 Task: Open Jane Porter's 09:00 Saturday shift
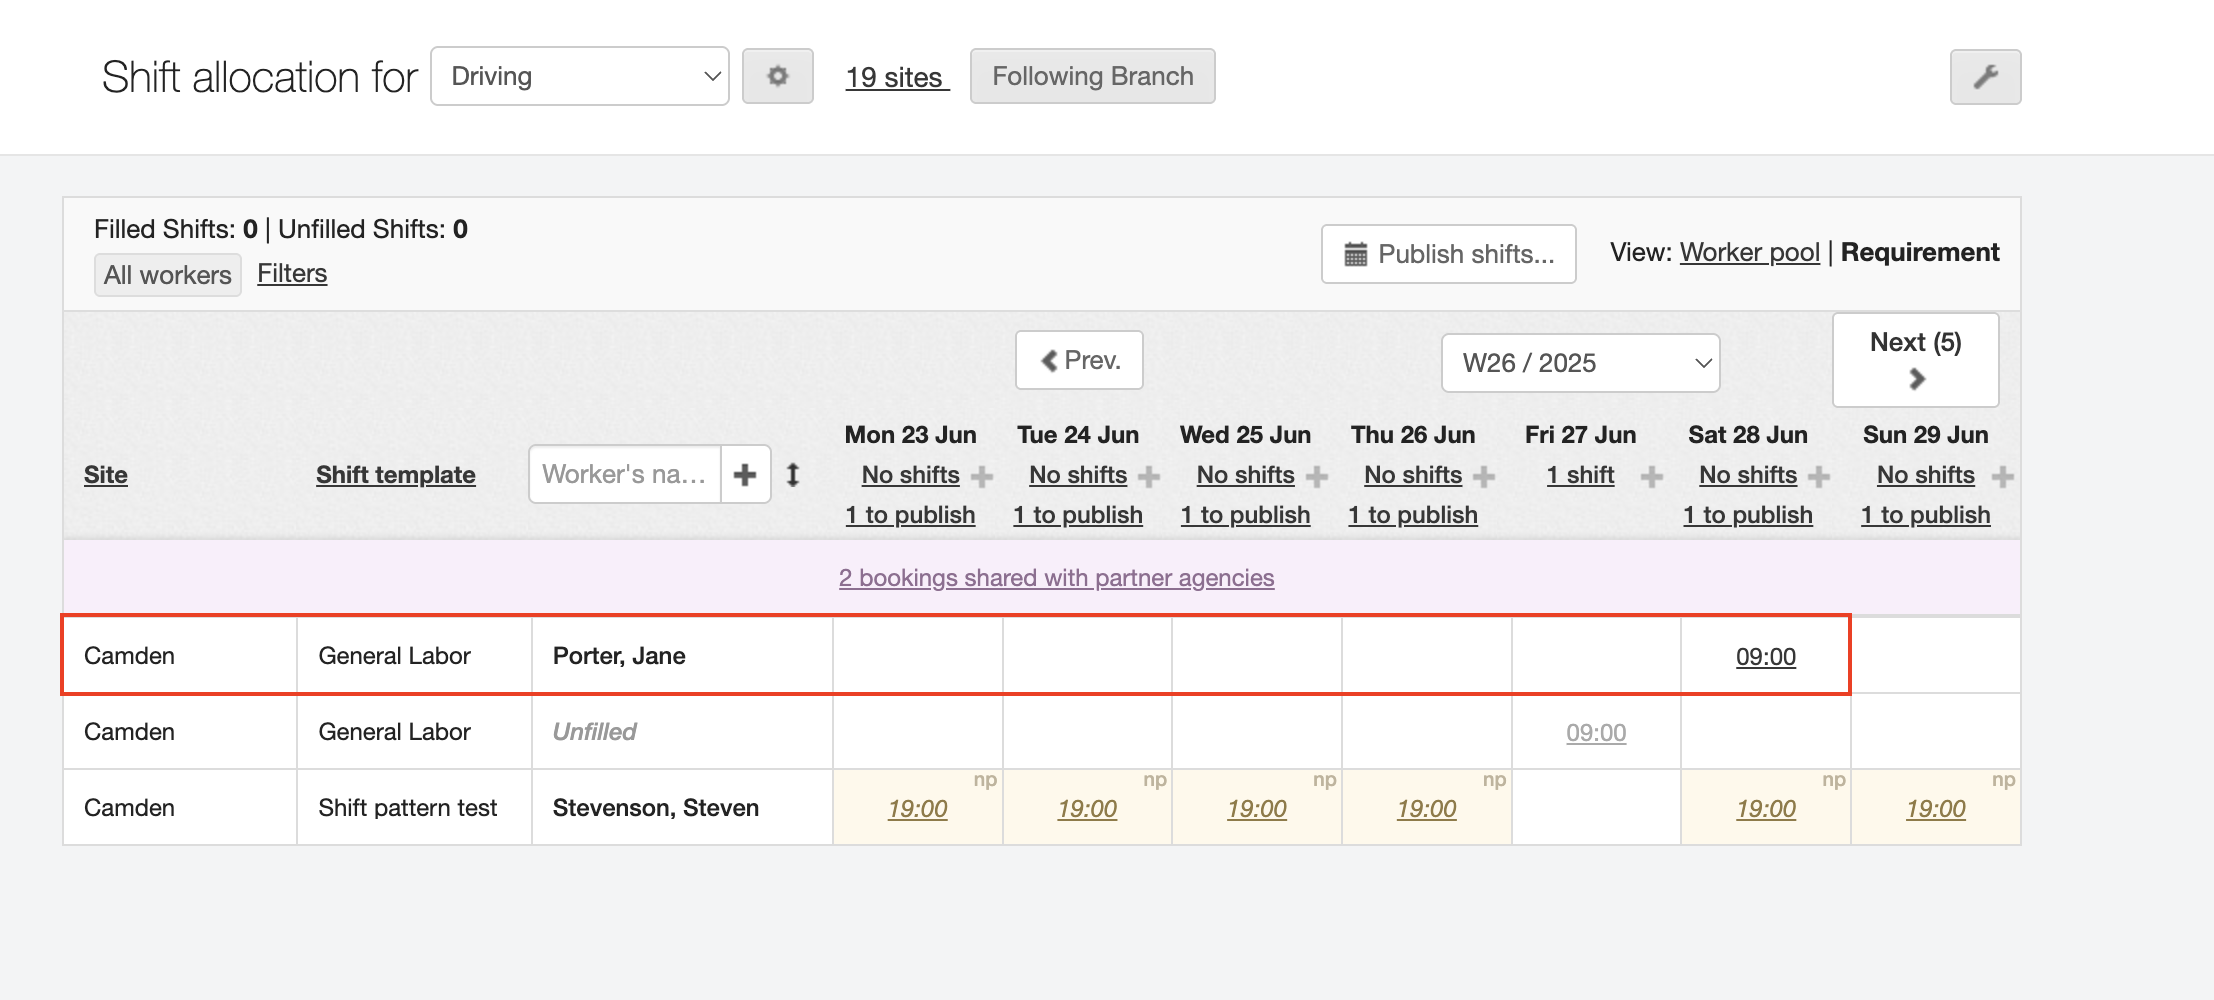1765,657
